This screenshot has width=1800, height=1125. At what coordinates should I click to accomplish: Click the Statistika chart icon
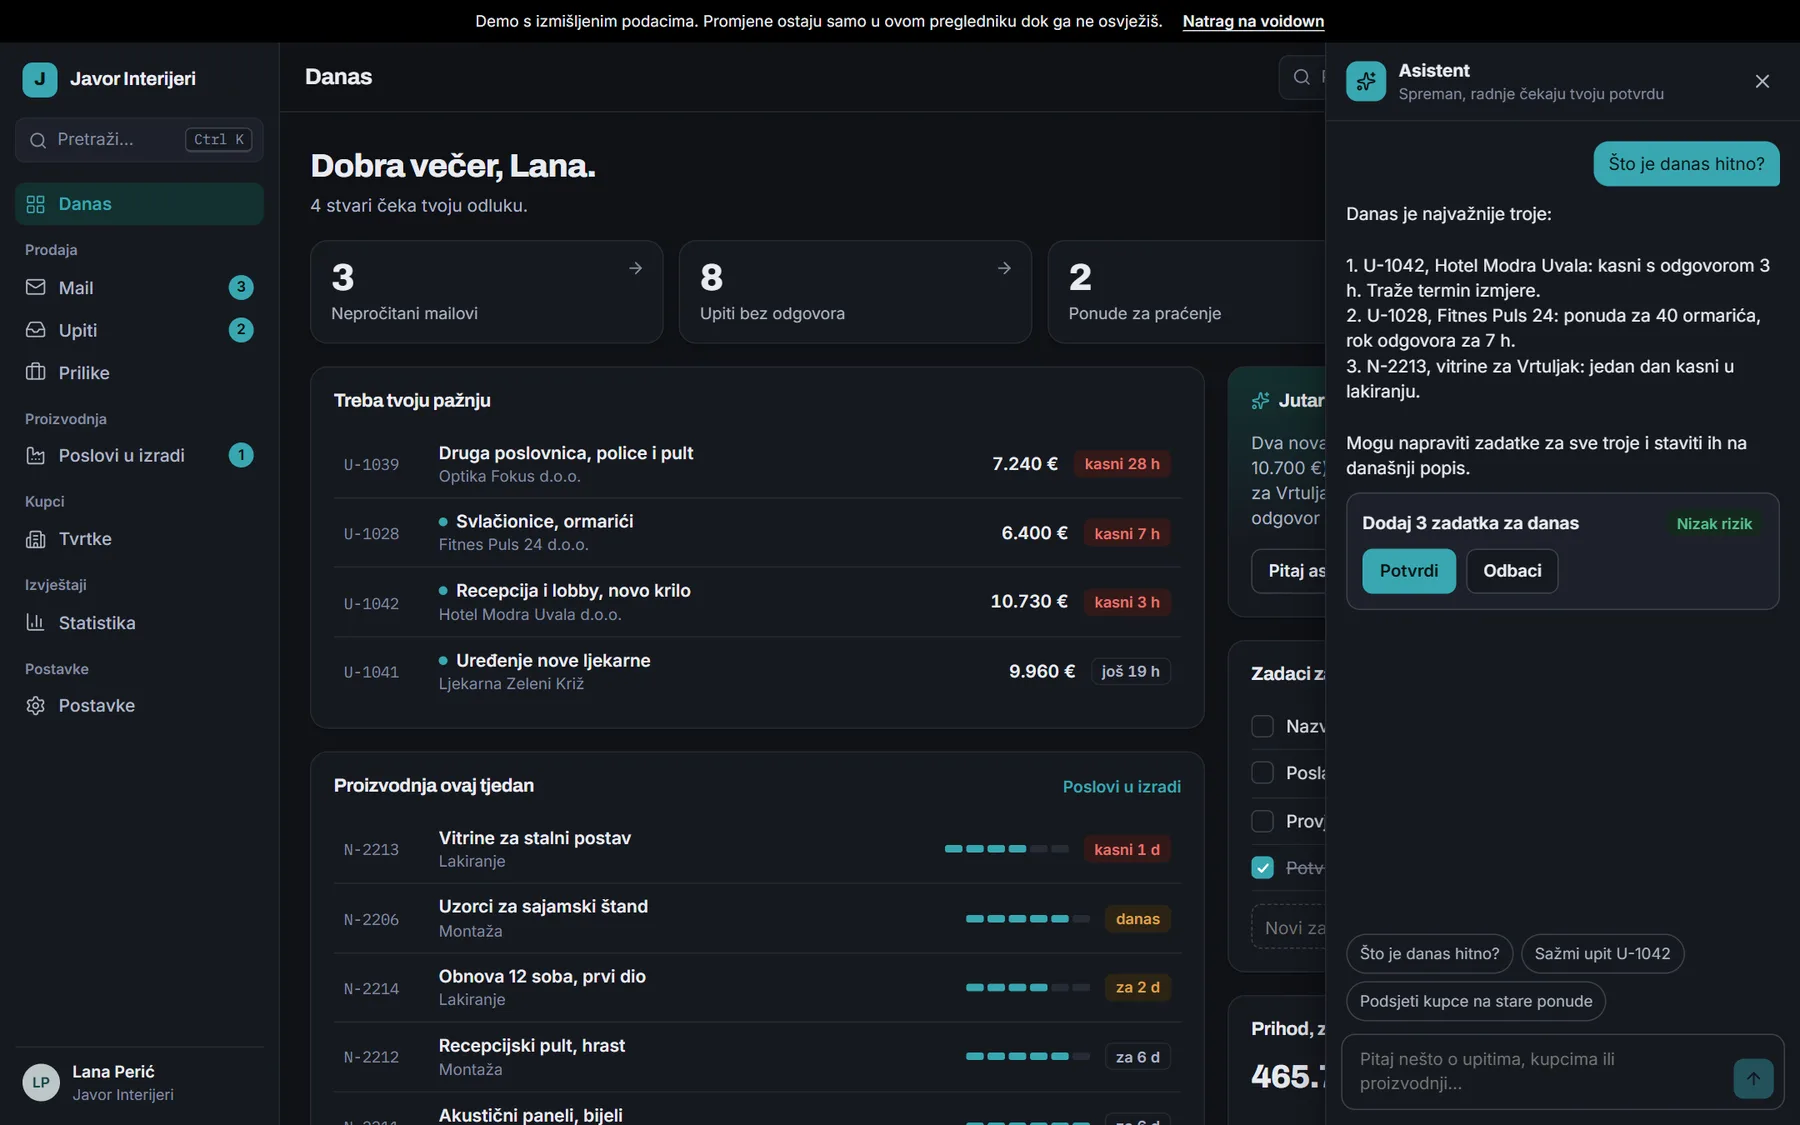point(36,622)
